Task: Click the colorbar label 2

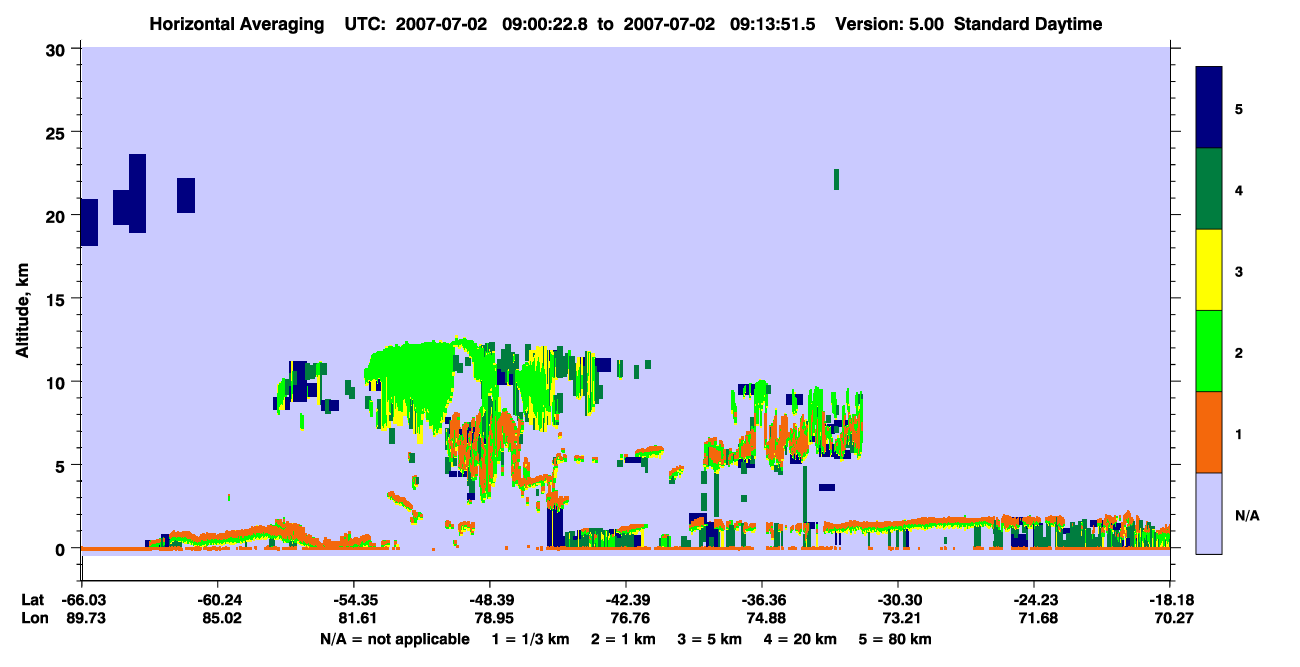Action: click(1239, 352)
